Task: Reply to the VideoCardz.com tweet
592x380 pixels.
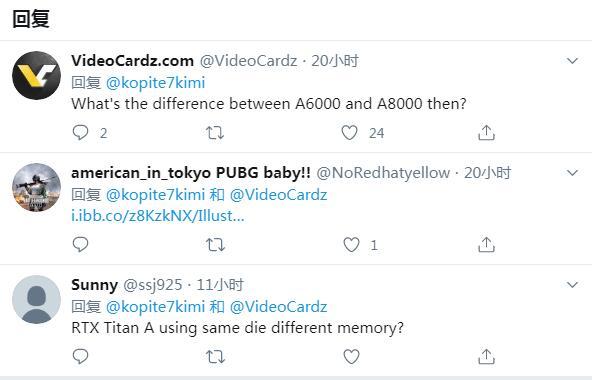Action: pos(80,133)
